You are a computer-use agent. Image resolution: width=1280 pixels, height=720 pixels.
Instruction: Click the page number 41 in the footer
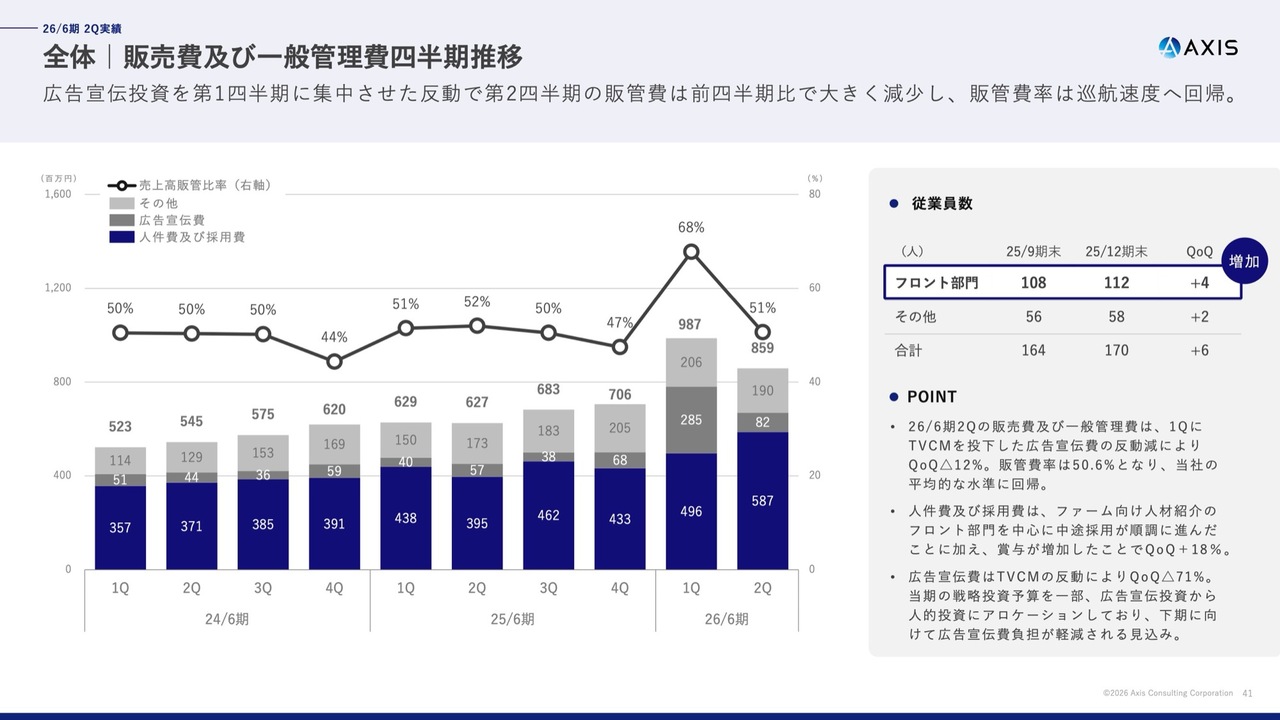(x=1247, y=693)
